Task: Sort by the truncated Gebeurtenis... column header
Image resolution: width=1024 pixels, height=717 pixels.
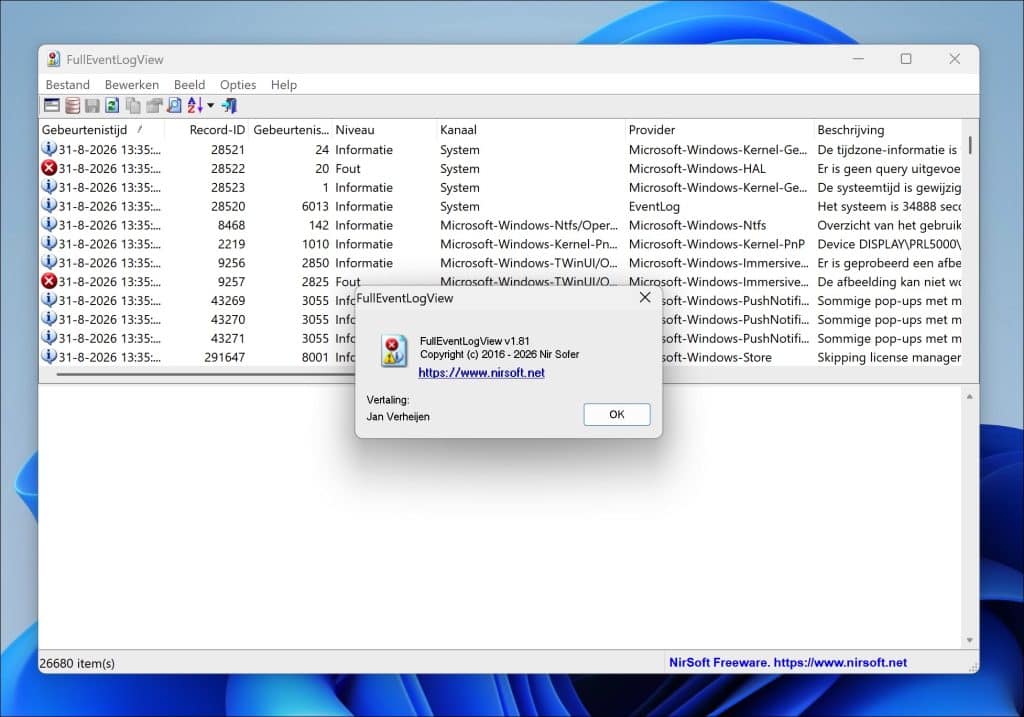Action: point(291,130)
